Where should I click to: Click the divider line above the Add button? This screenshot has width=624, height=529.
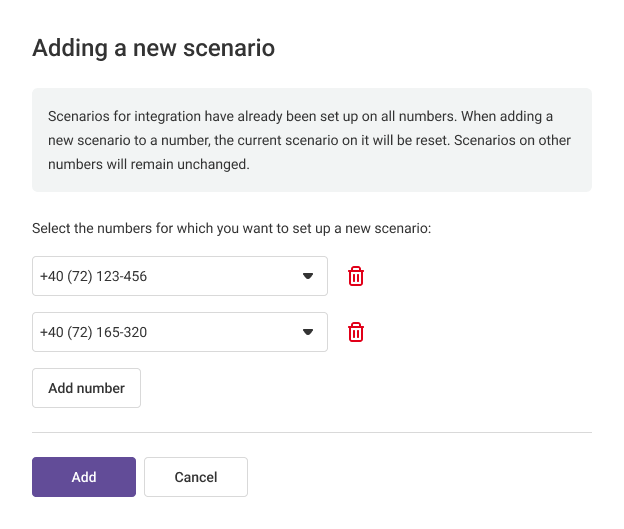pos(311,433)
